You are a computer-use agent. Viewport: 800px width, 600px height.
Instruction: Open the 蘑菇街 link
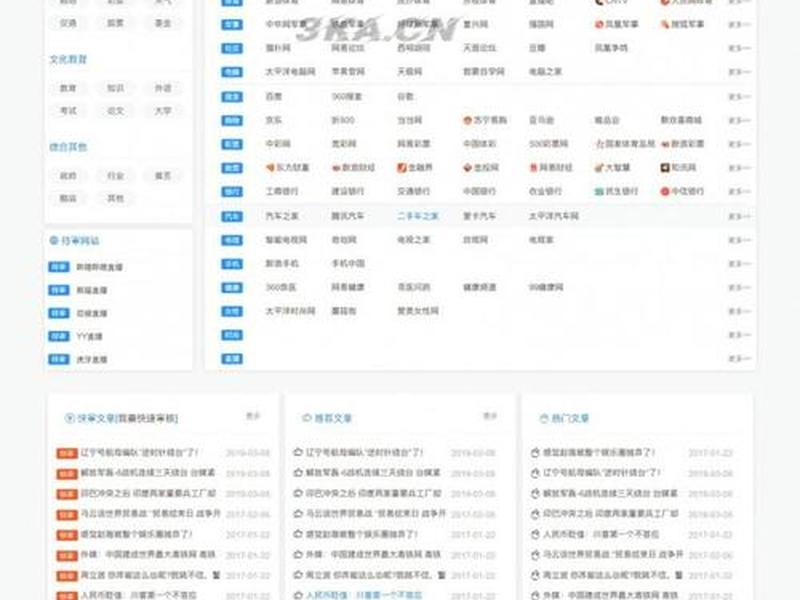344,311
